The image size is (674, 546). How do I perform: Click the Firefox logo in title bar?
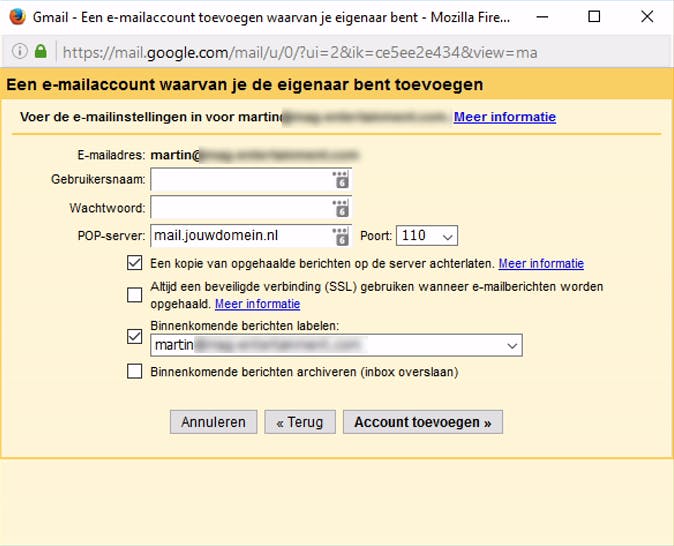point(17,17)
